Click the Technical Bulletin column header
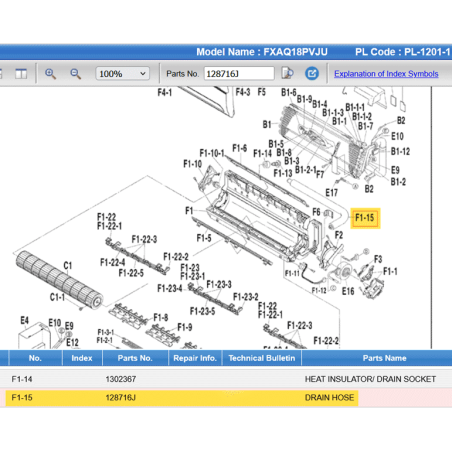The height and width of the screenshot is (452, 452). 262,358
